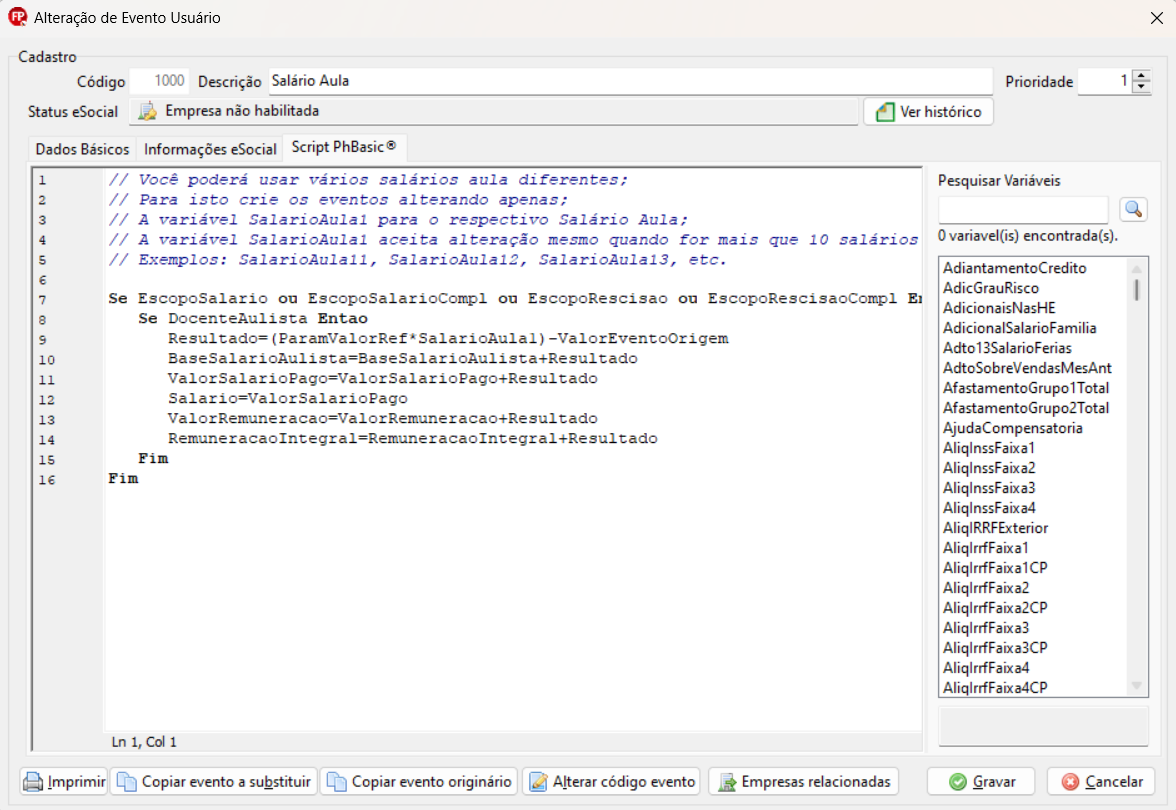The width and height of the screenshot is (1176, 810).
Task: Decrease the Prioridade value with down arrow
Action: coord(1142,87)
